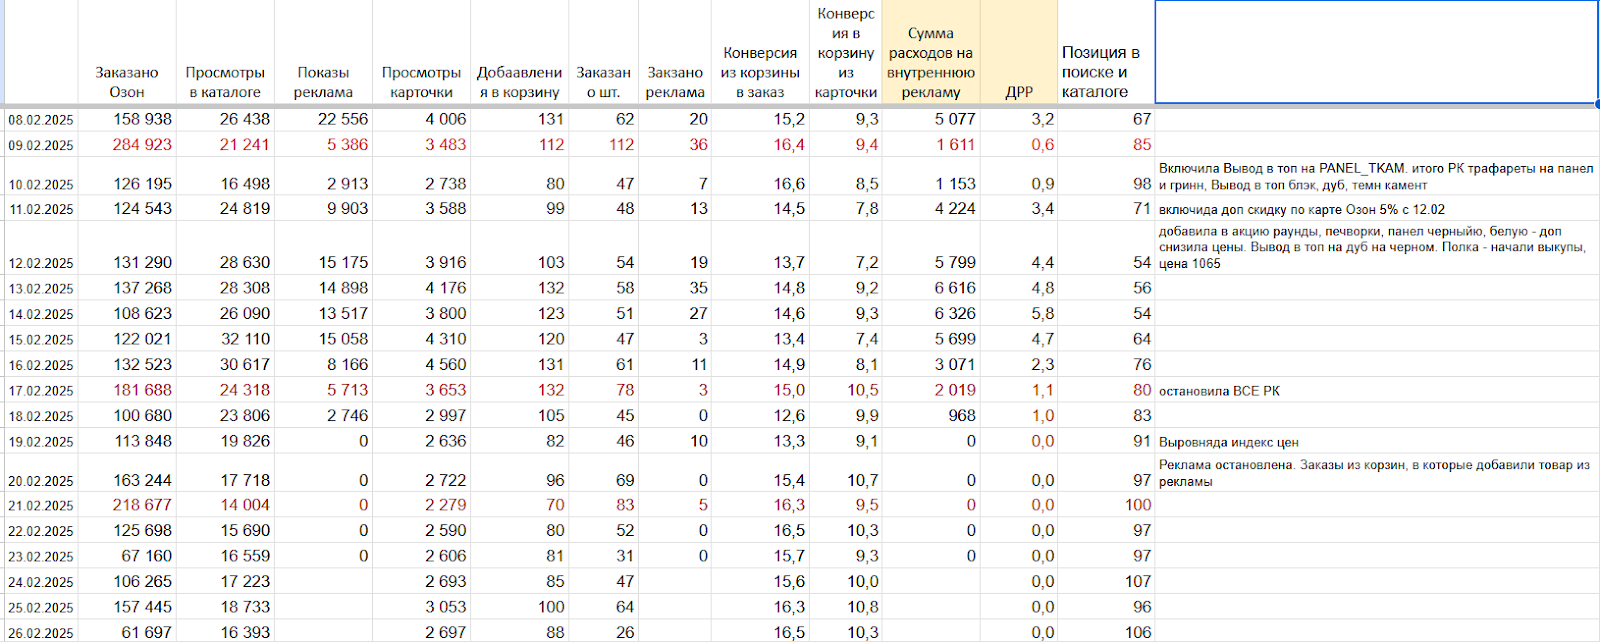This screenshot has height=642, width=1600.
Task: Click the "Добавлений в корзину" header
Action: pos(519,82)
